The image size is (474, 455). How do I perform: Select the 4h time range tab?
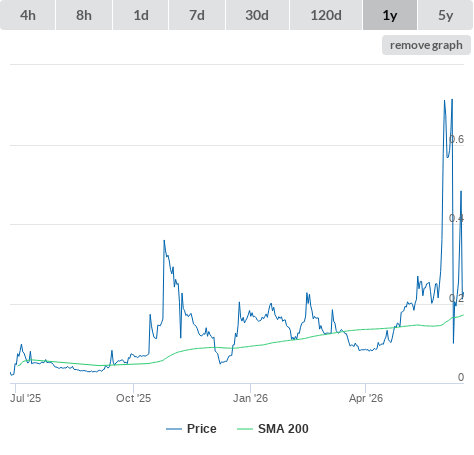point(27,15)
